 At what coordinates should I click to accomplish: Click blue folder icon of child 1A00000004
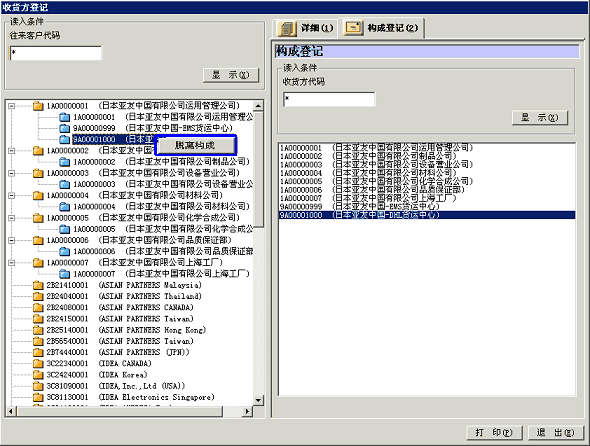(x=65, y=206)
